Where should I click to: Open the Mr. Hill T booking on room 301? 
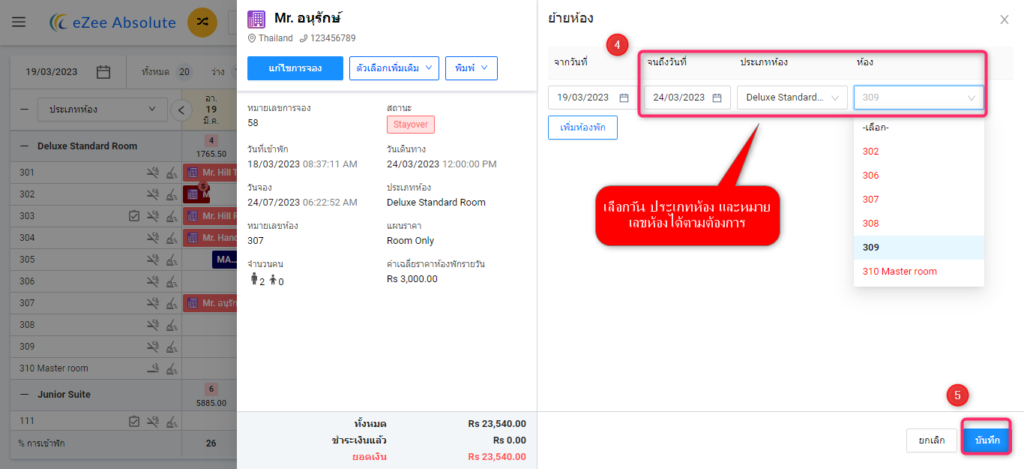[210, 173]
